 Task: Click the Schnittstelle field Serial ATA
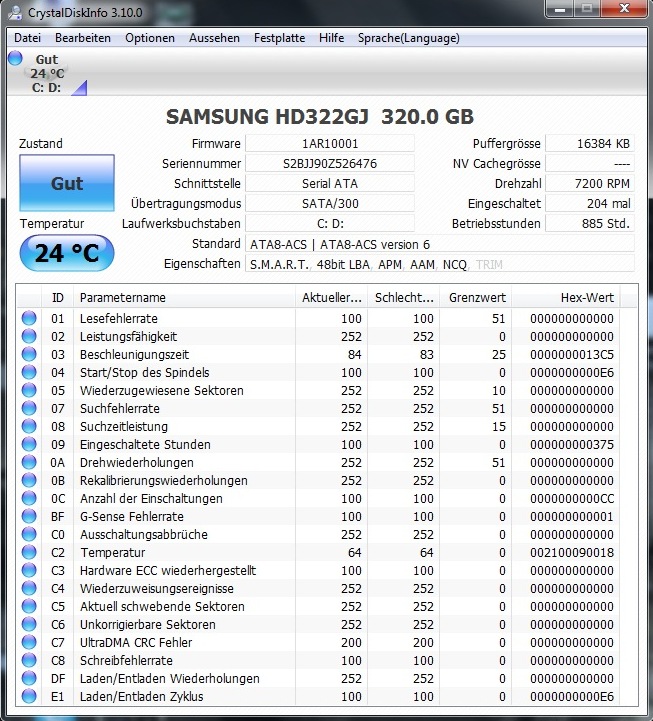pos(330,183)
